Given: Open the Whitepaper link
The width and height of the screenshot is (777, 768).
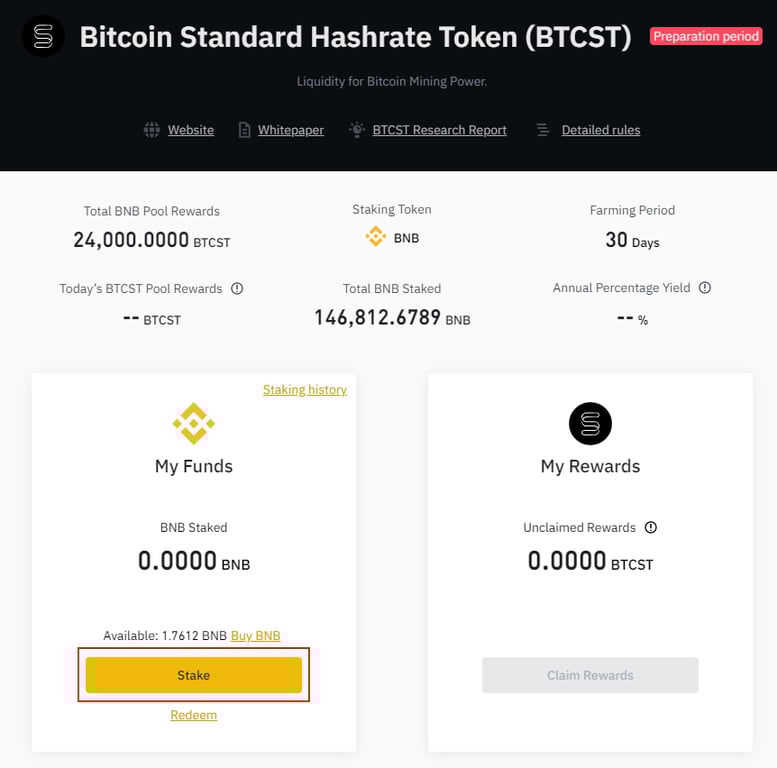Looking at the screenshot, I should [291, 130].
